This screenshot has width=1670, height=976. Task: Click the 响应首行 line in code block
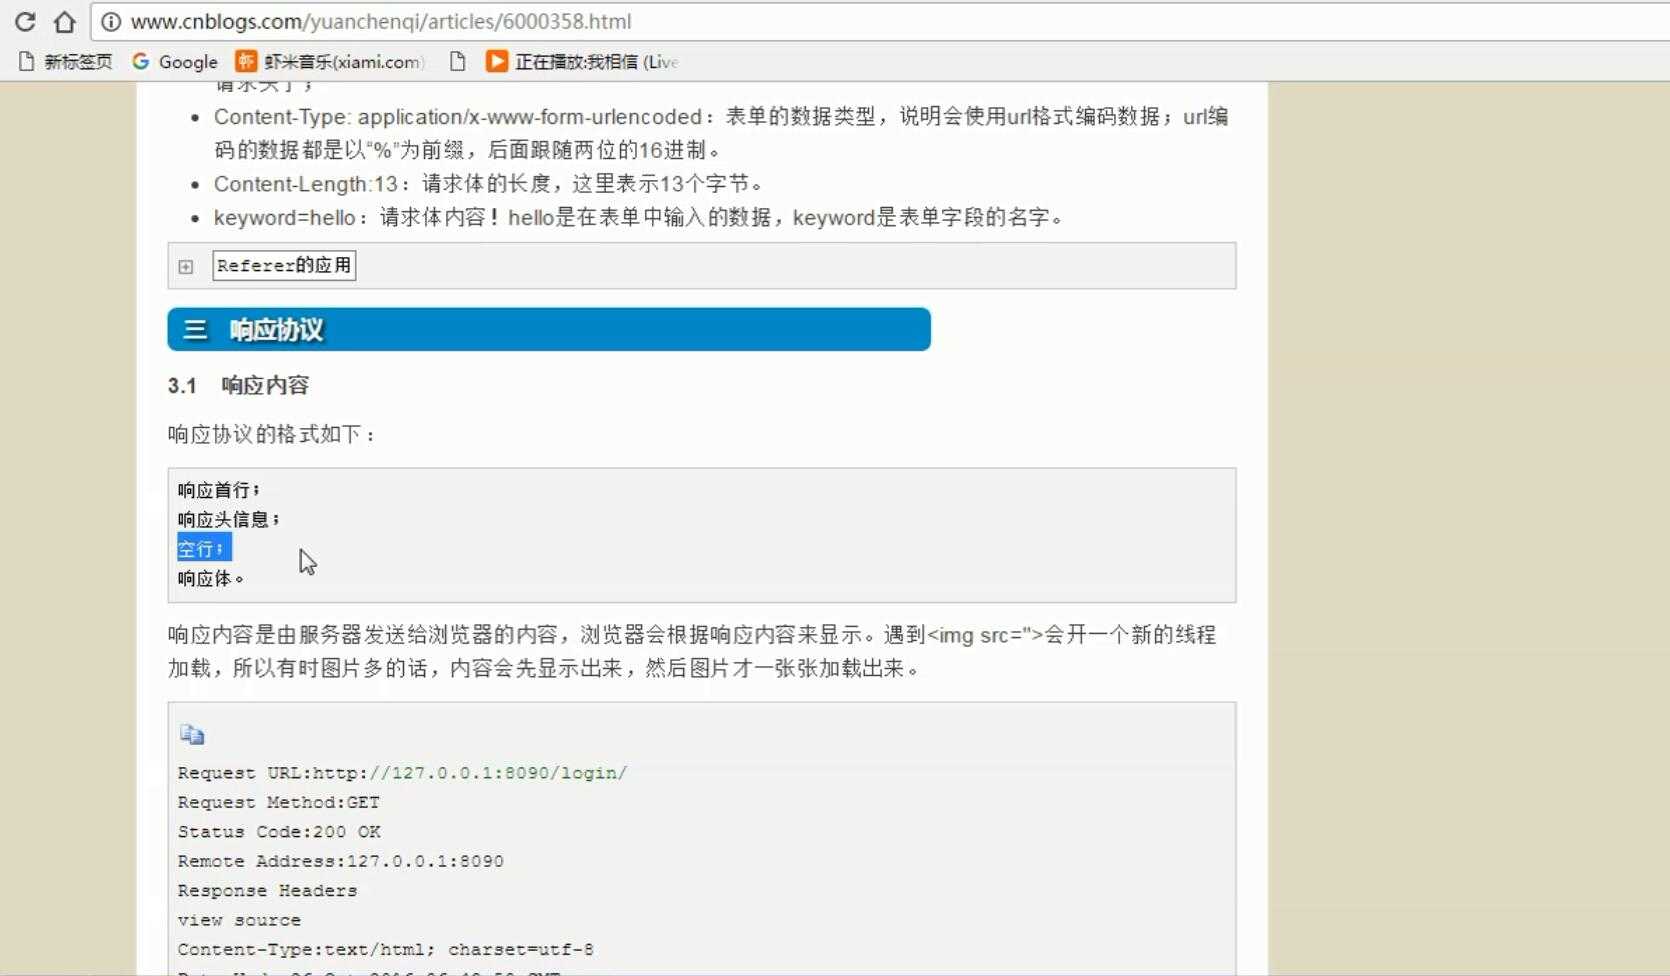pos(219,490)
